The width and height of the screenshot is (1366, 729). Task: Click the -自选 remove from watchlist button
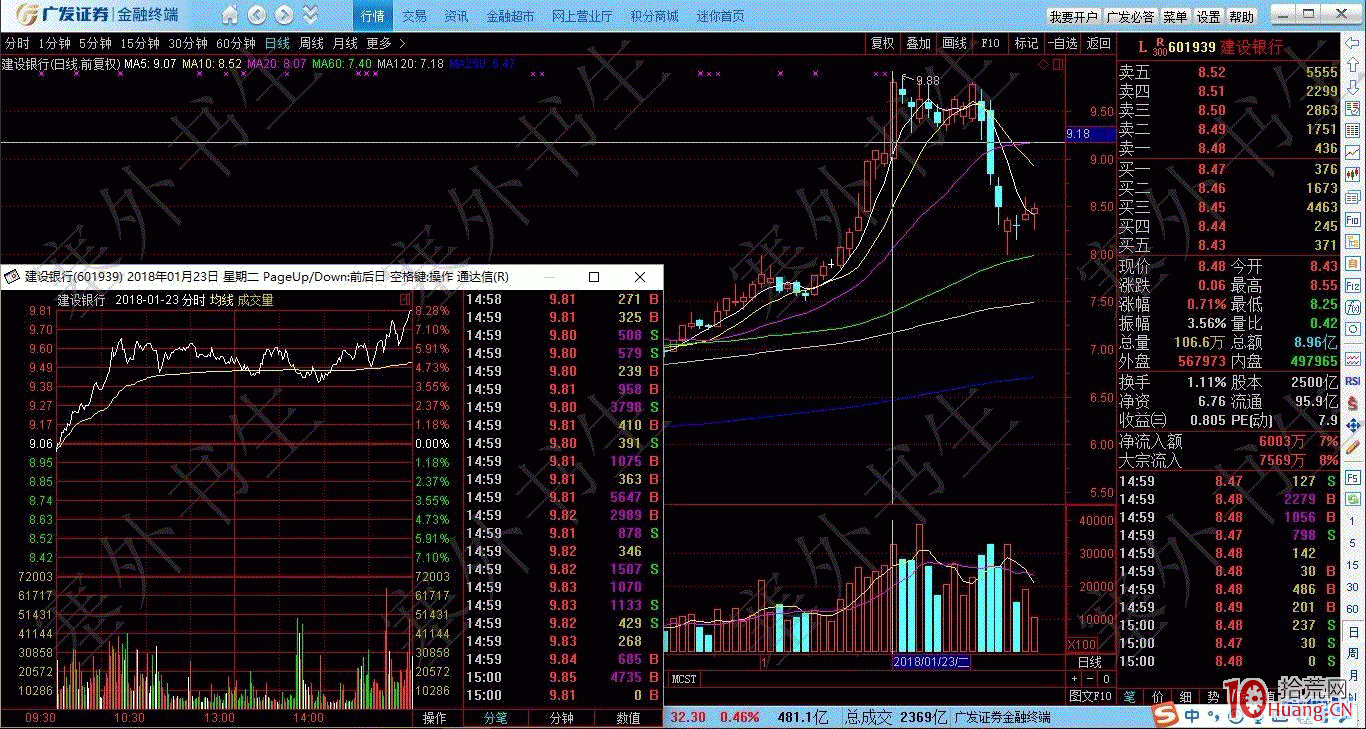point(1063,43)
